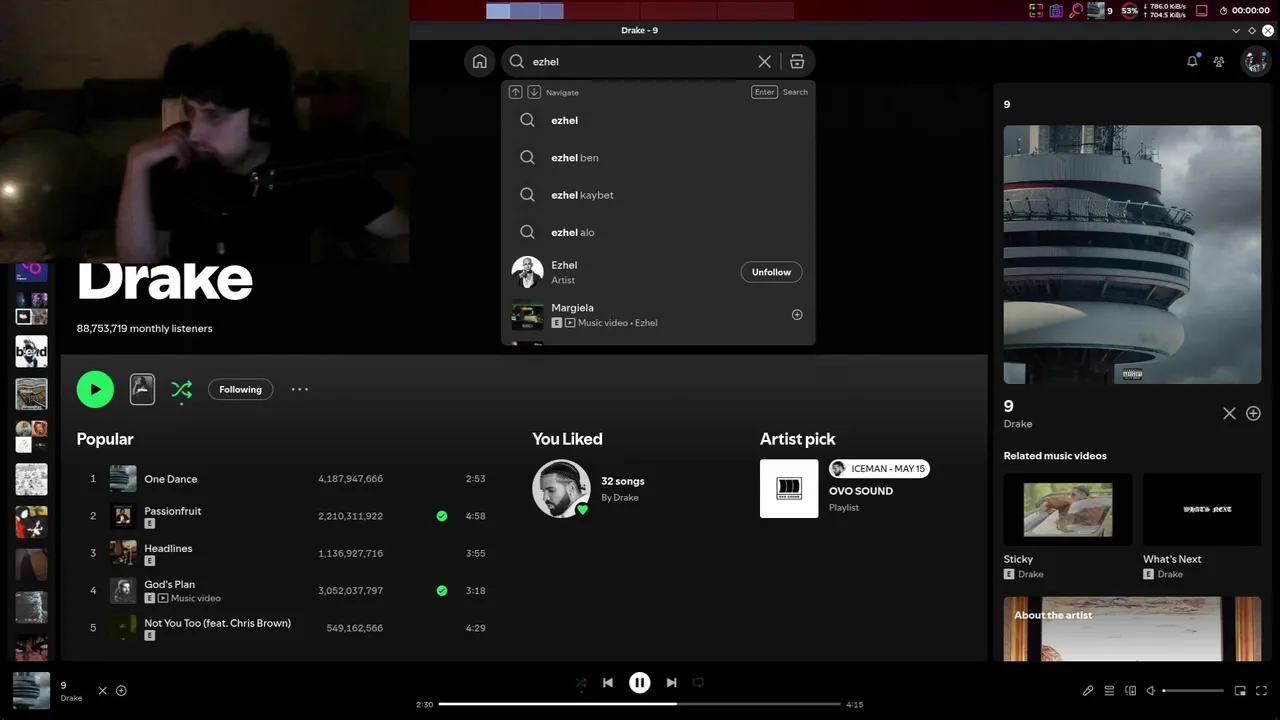Open the window menu chevron in title bar
The width and height of the screenshot is (1280, 720).
1235,31
